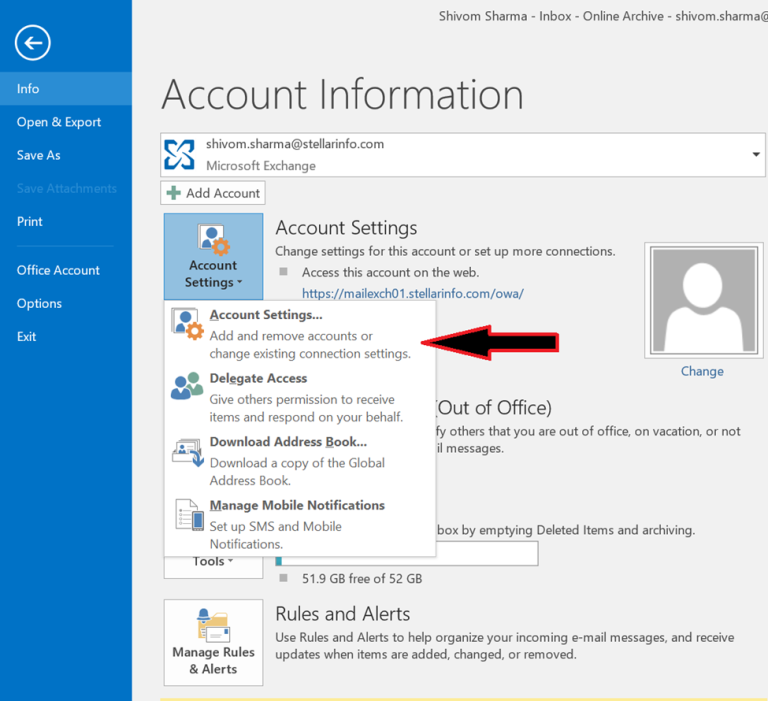
Task: Click Exit in the sidebar
Action: [x=66, y=337]
